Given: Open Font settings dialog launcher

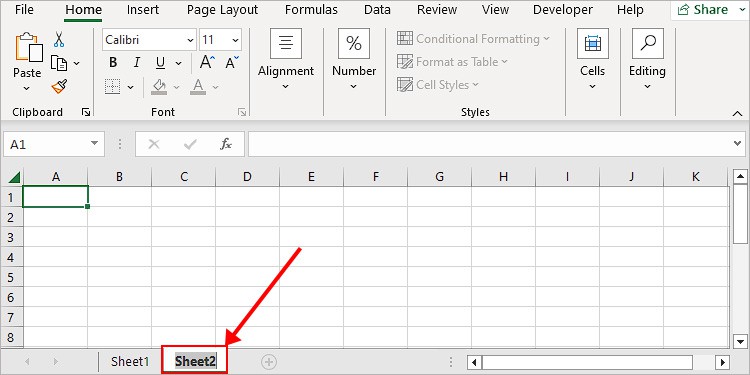Looking at the screenshot, I should pyautogui.click(x=242, y=112).
